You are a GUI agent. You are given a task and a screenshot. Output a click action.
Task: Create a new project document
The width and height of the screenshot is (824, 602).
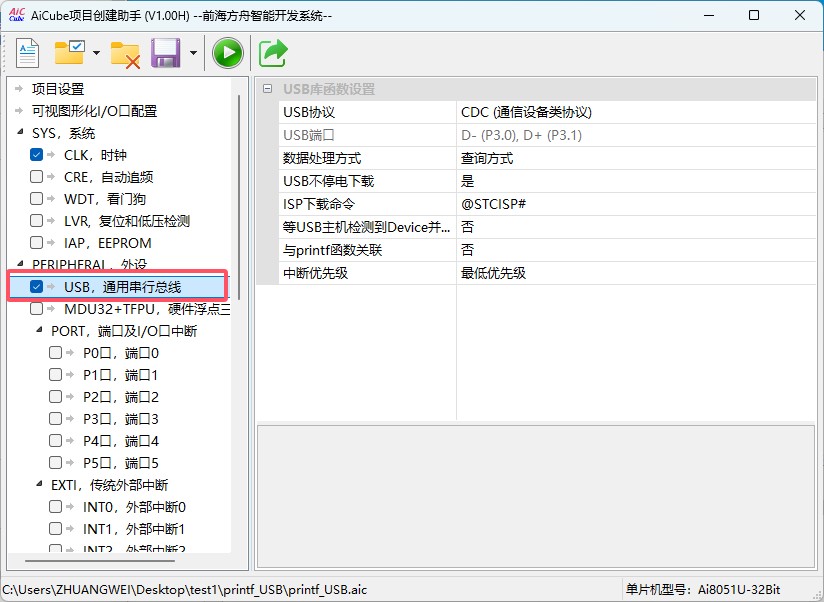pyautogui.click(x=27, y=53)
